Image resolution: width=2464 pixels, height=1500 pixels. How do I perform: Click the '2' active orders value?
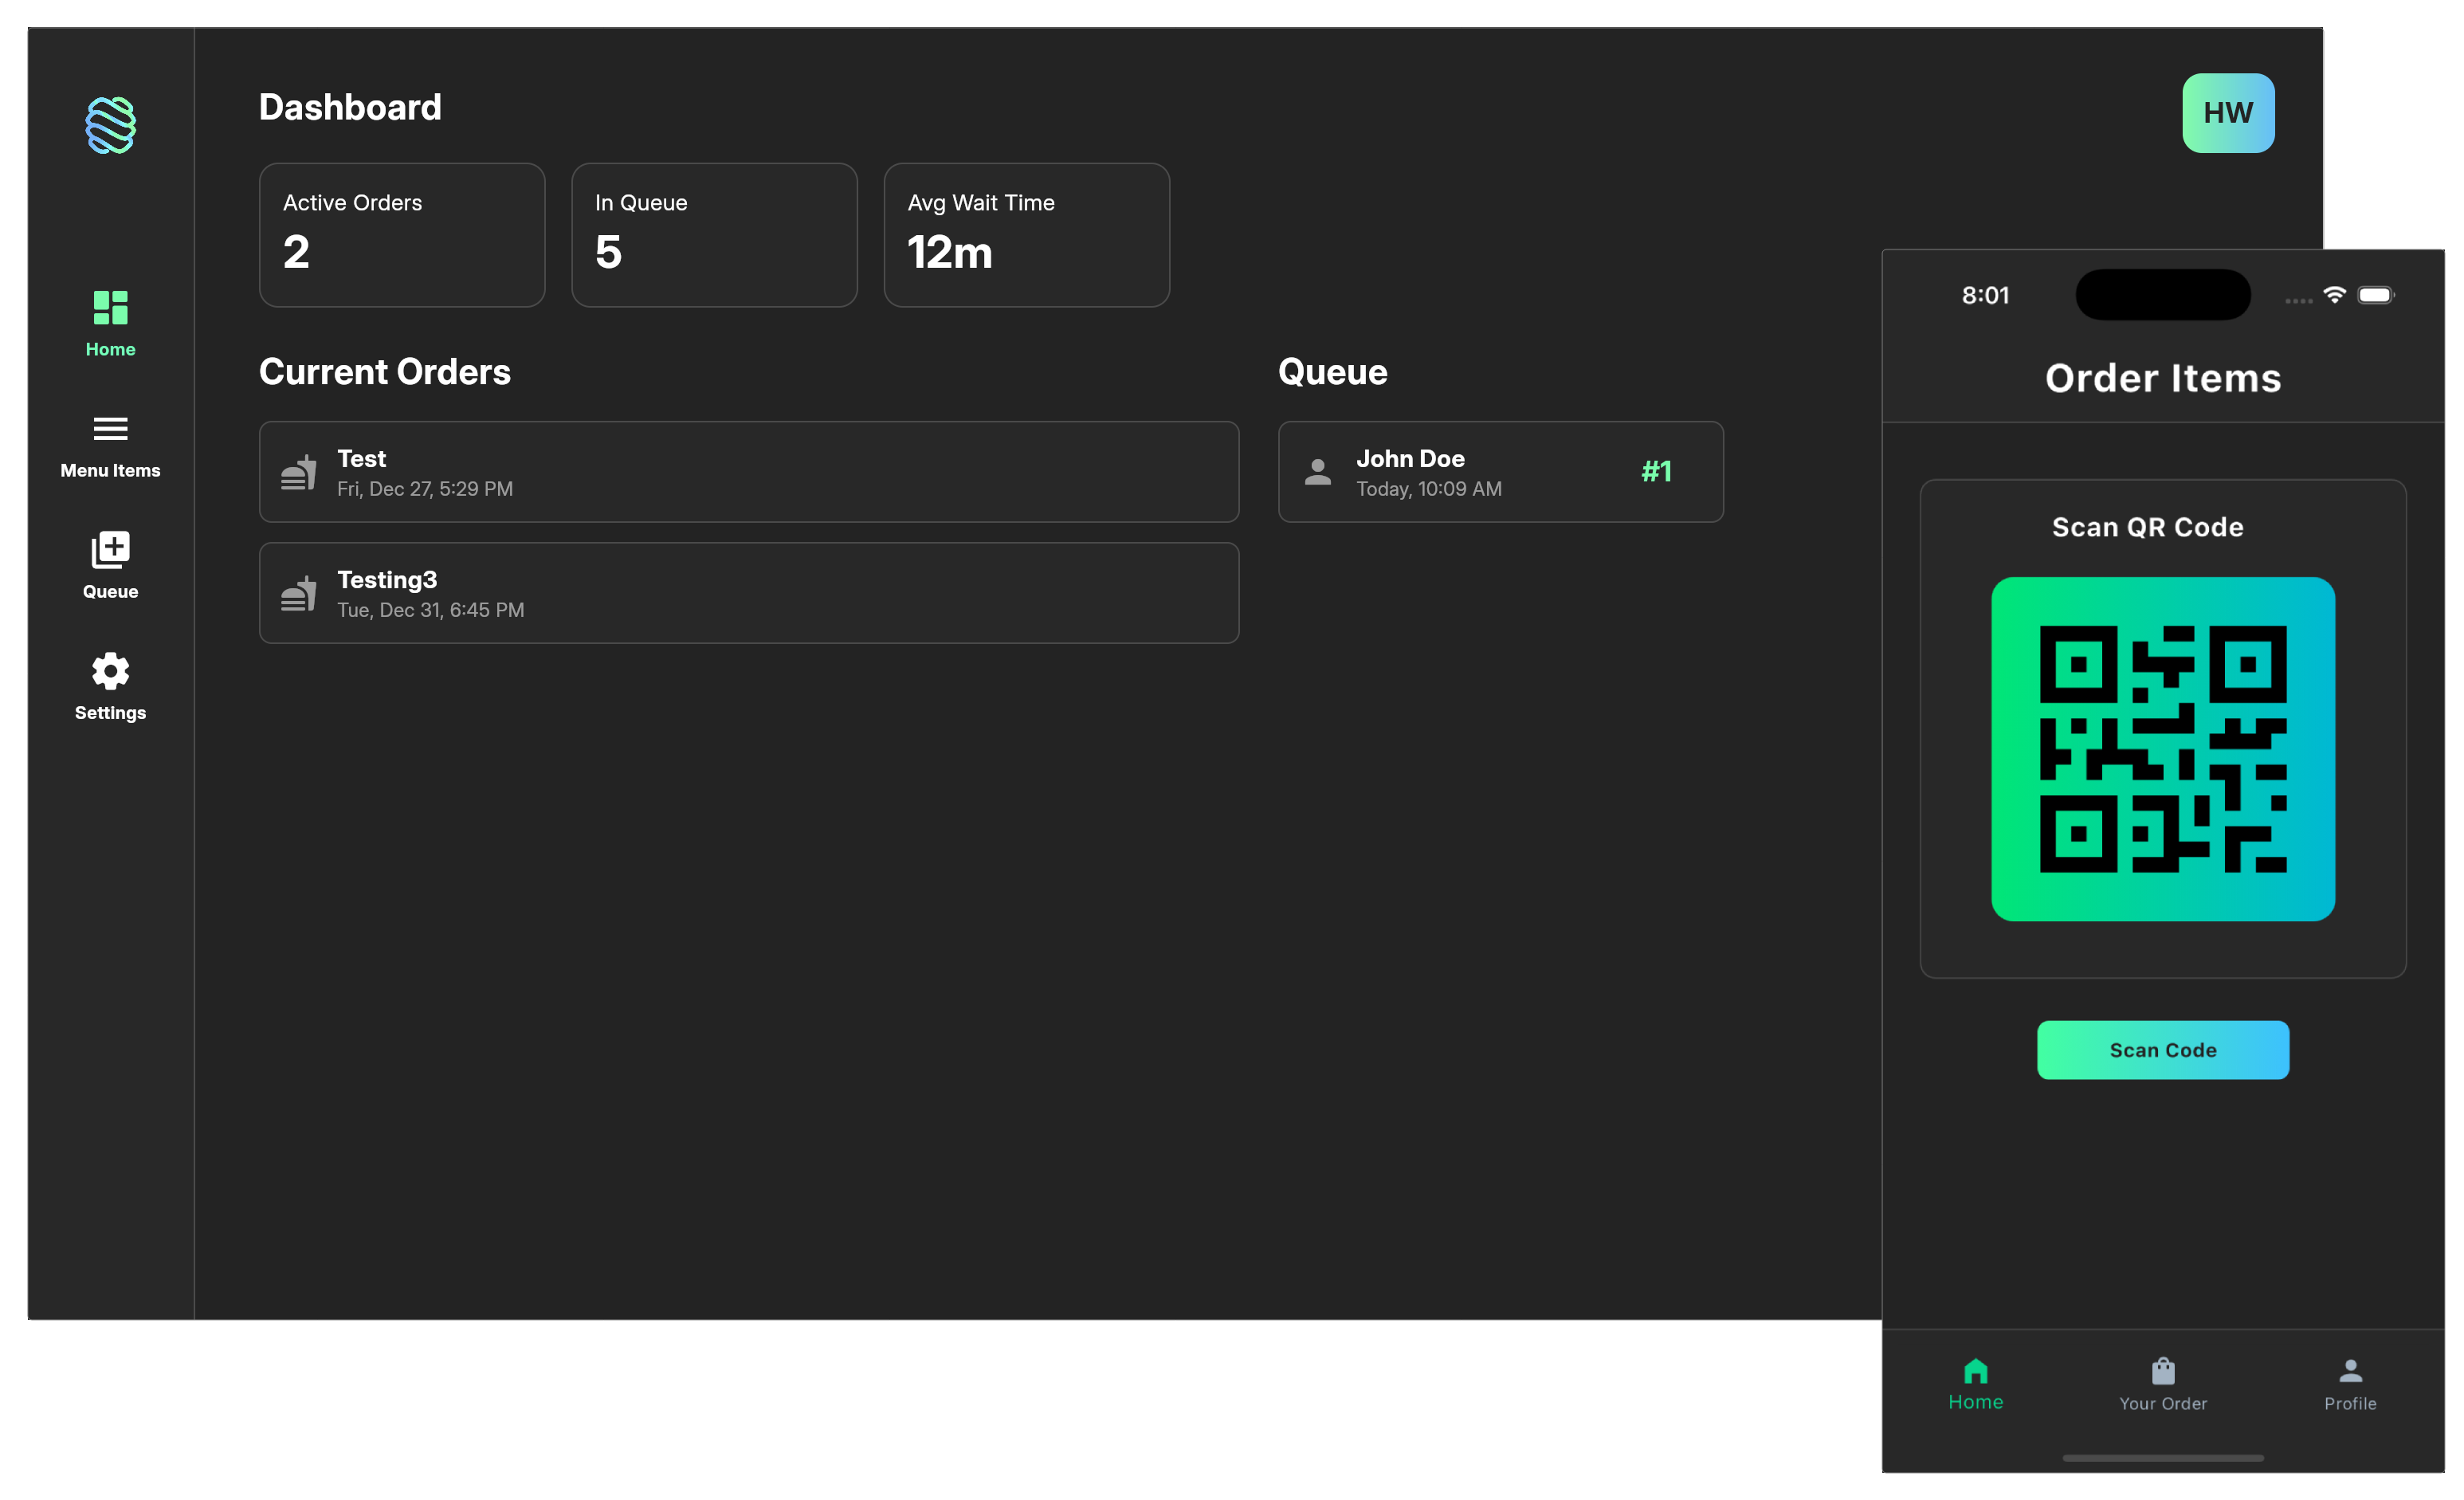tap(296, 252)
